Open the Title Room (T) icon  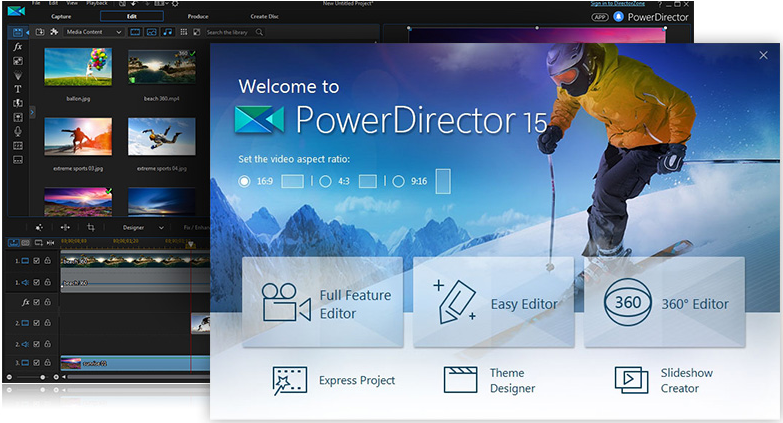17,89
